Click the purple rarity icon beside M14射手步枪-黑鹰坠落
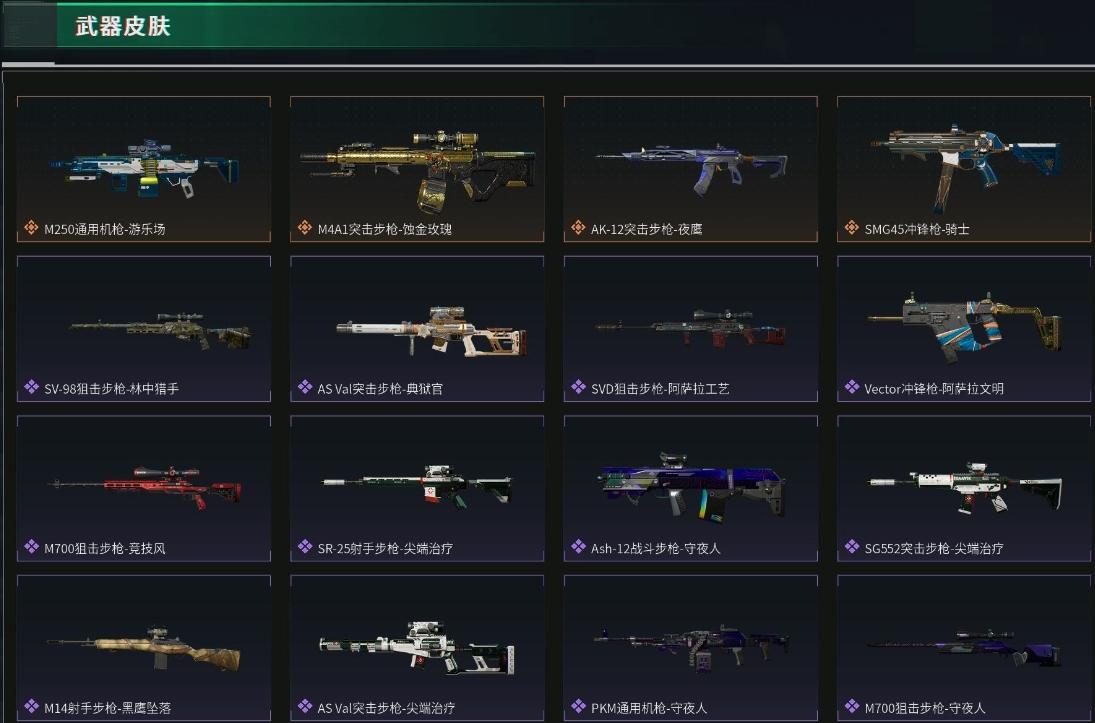The height and width of the screenshot is (723, 1095). tap(31, 707)
